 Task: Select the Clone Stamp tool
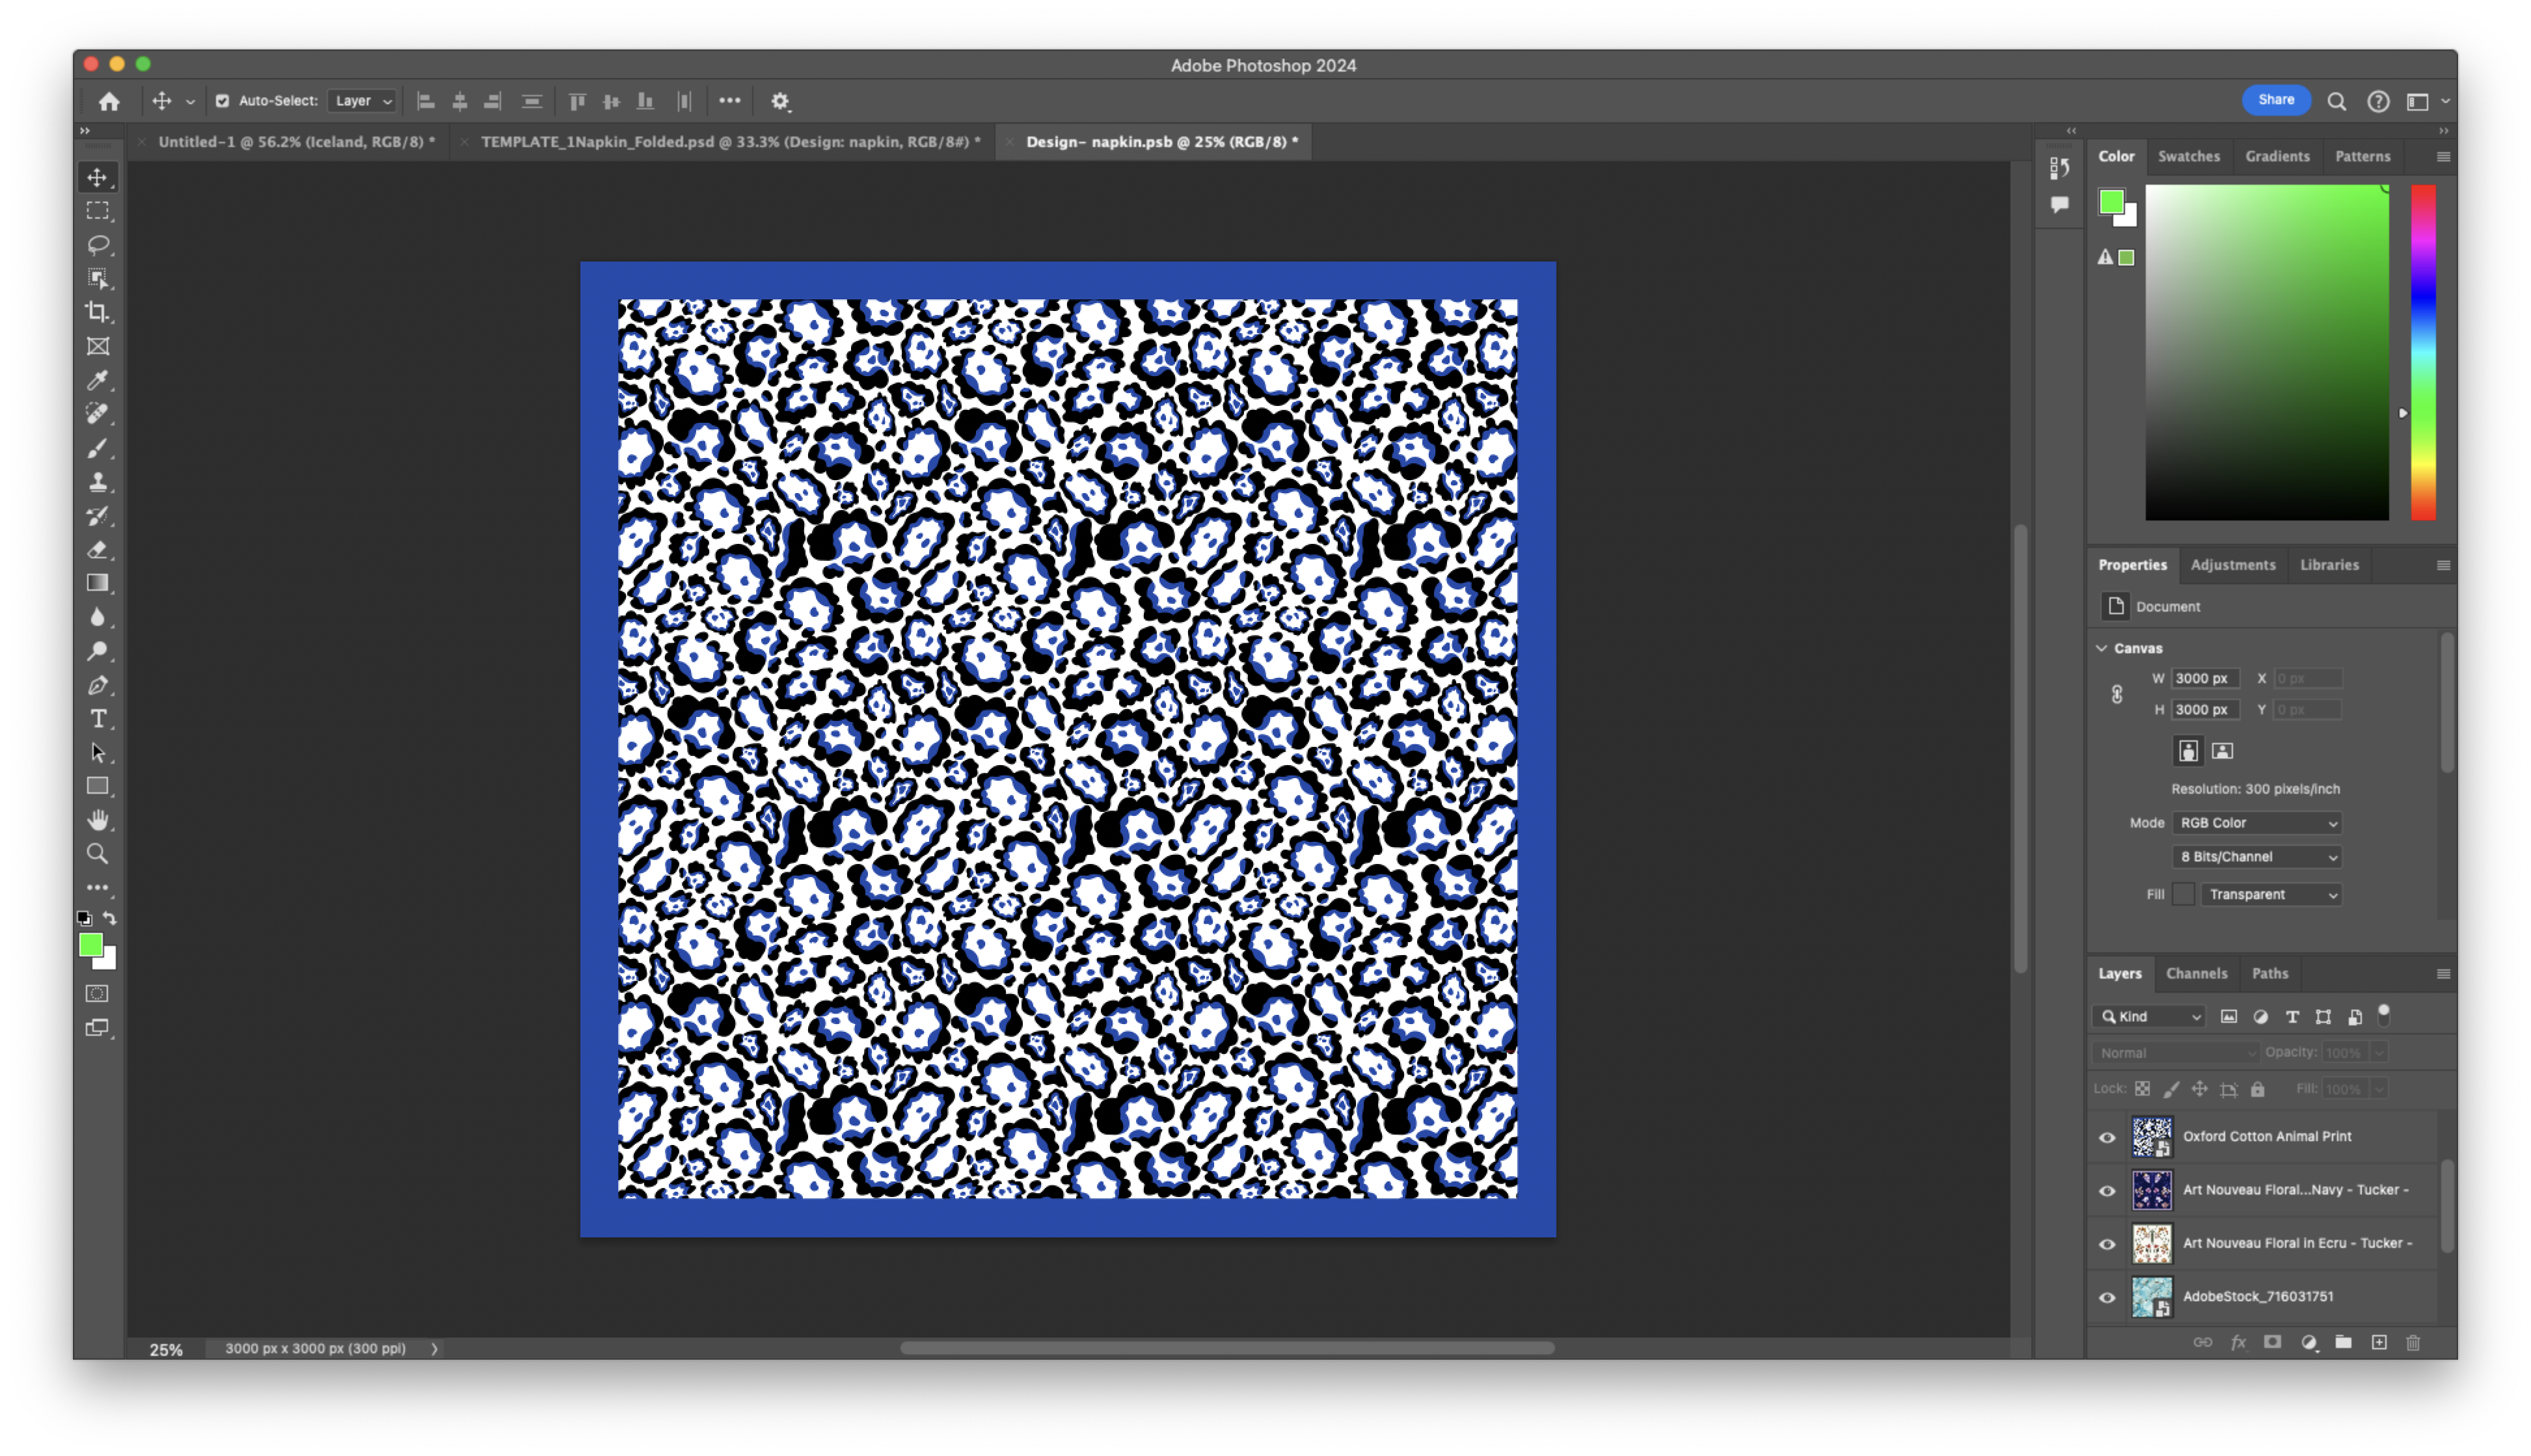[98, 482]
